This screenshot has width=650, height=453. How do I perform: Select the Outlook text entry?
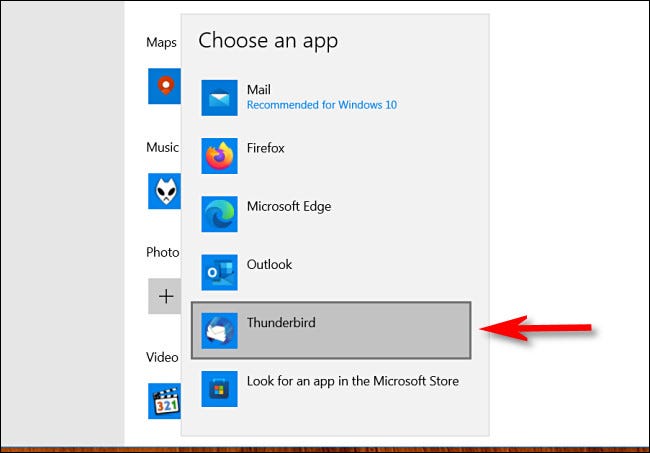pos(269,264)
